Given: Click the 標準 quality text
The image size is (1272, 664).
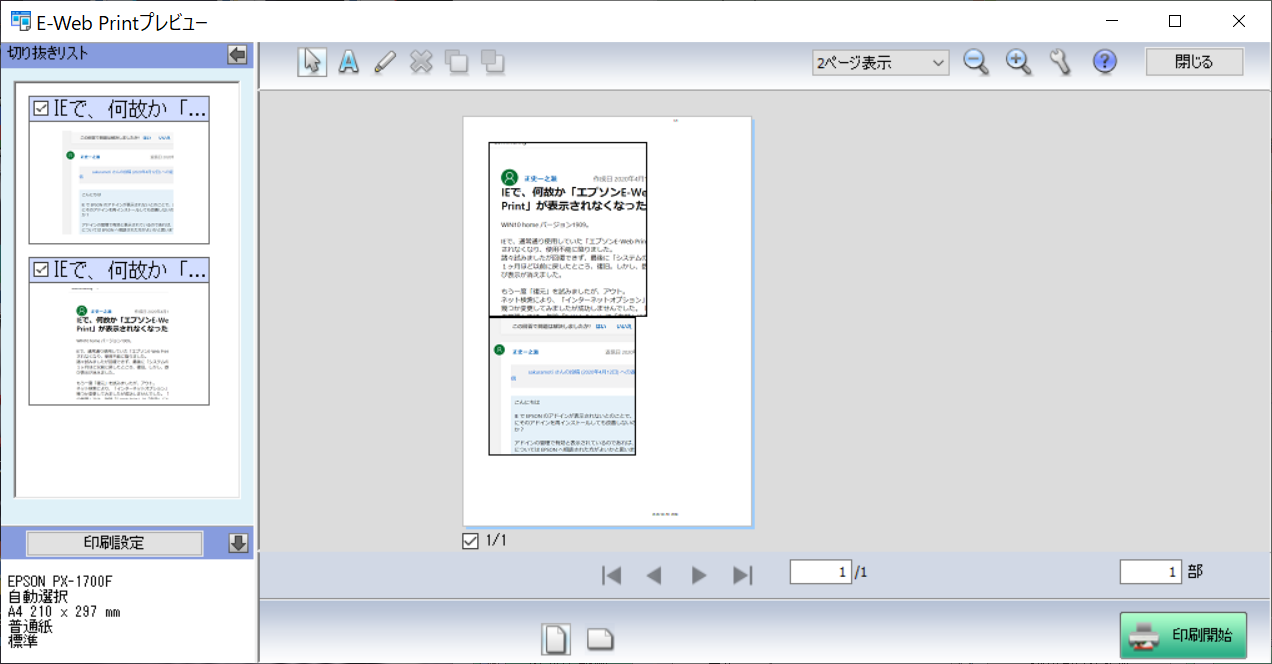Looking at the screenshot, I should click(x=22, y=641).
